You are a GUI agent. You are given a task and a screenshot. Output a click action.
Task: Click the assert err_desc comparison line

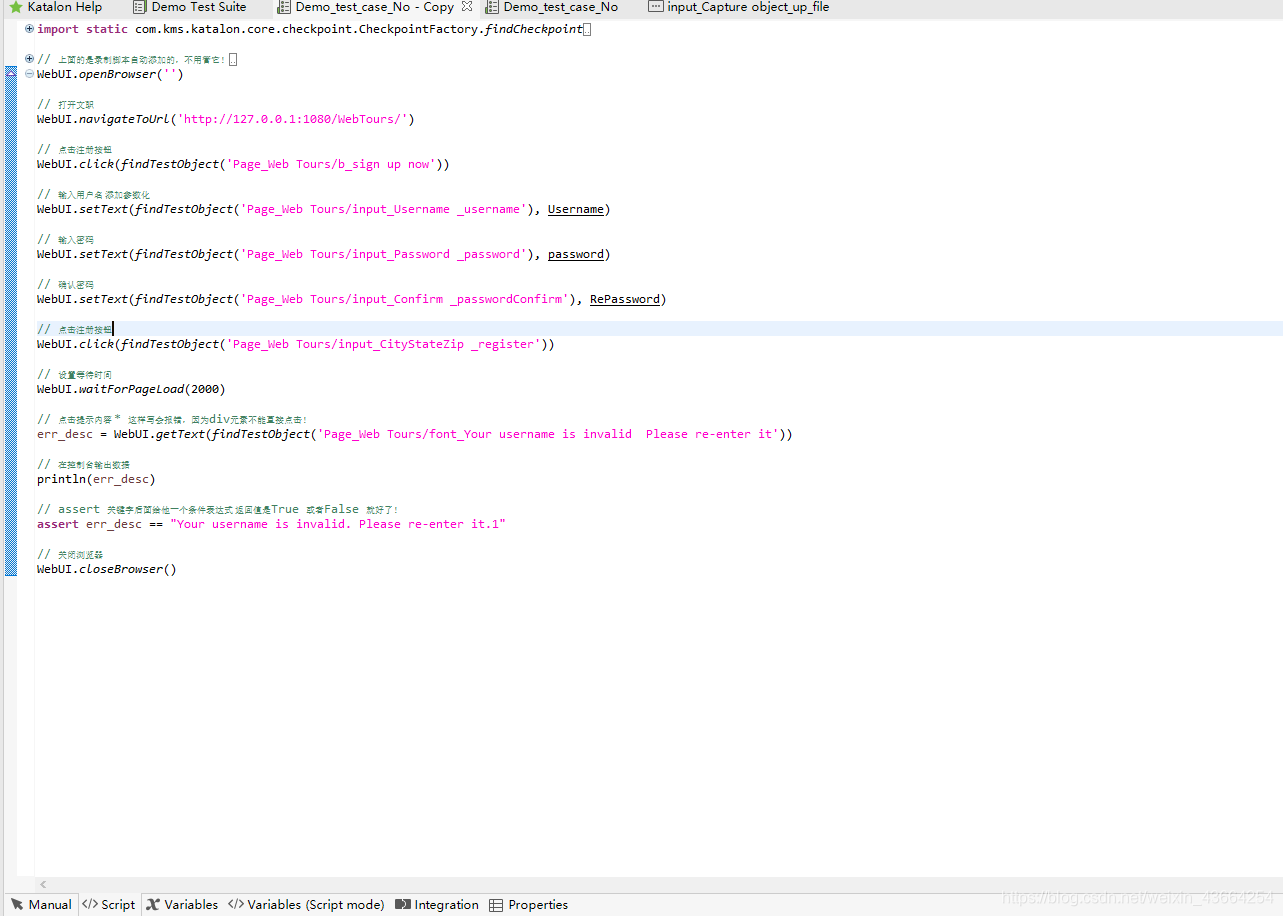coord(271,524)
